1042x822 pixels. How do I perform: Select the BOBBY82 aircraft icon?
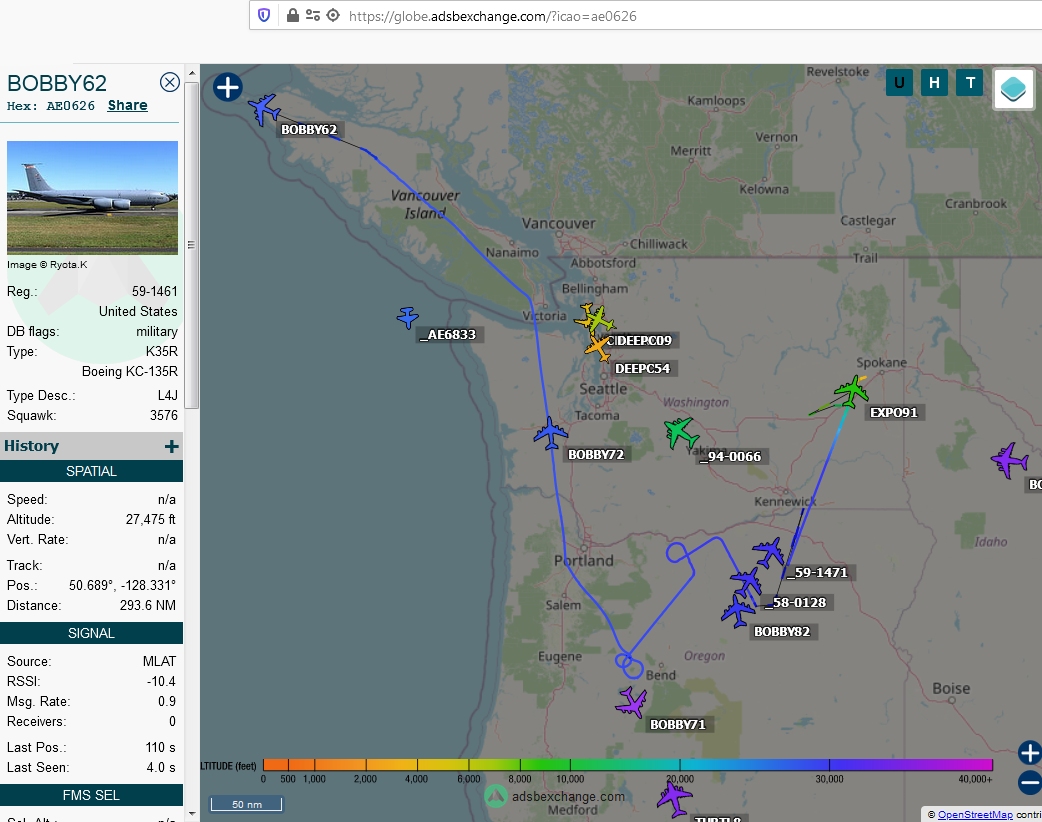click(738, 611)
